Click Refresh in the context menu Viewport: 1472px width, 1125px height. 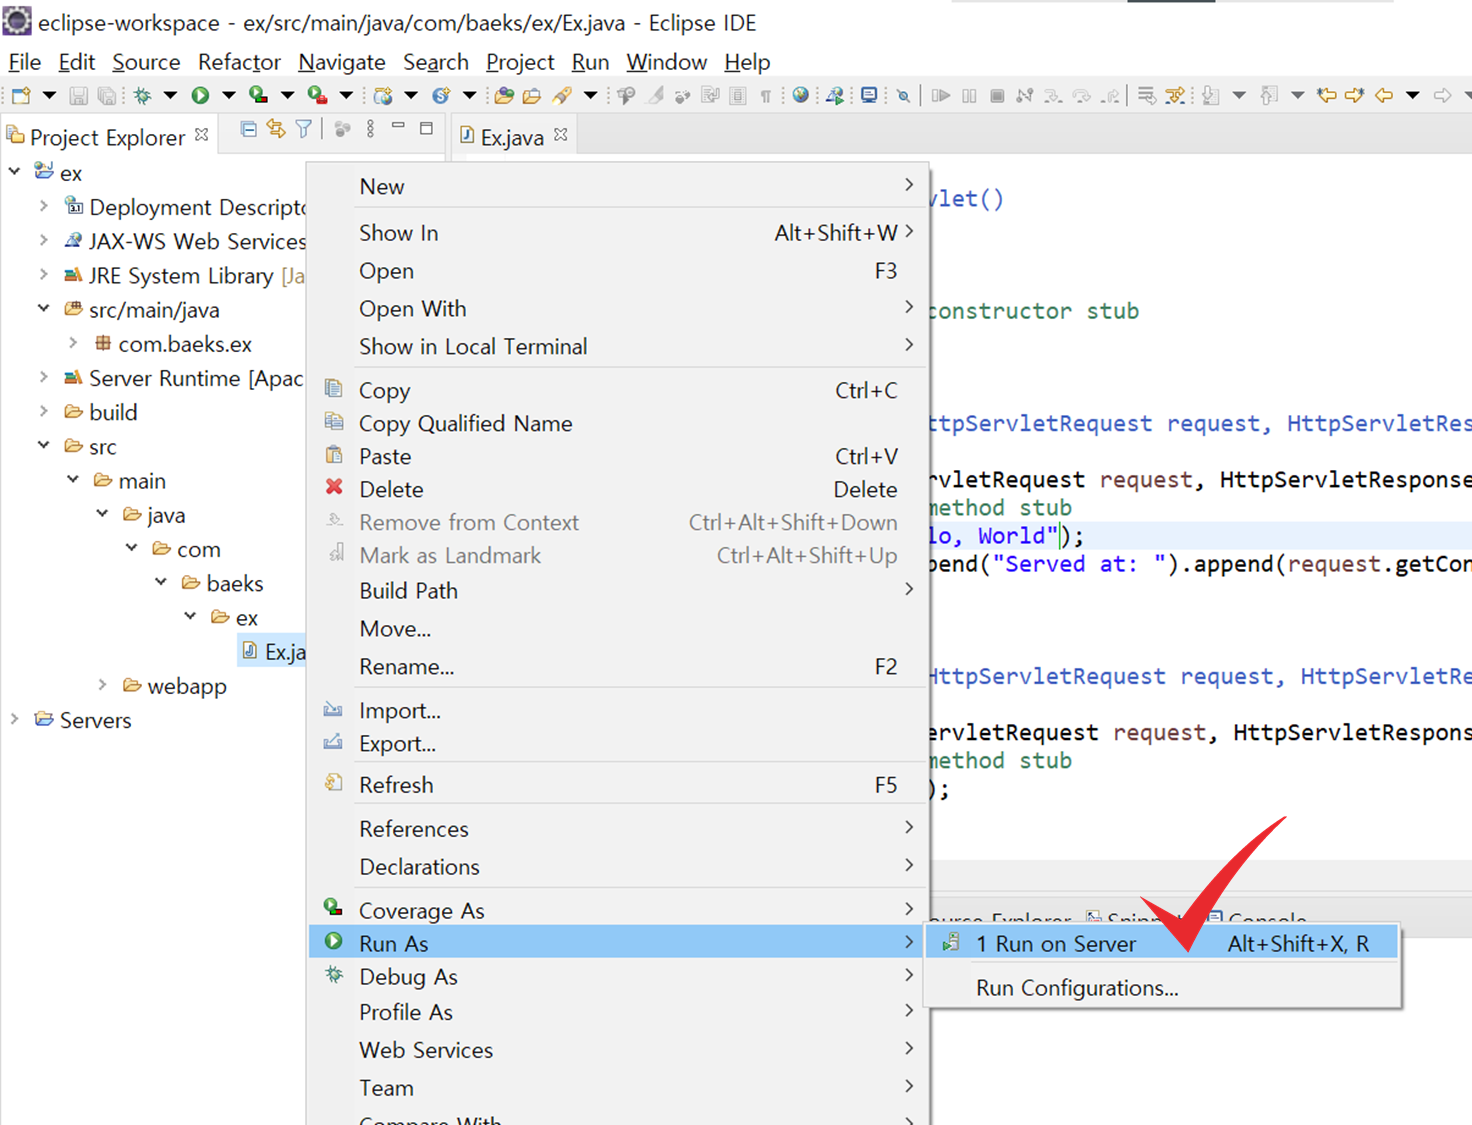619,785
